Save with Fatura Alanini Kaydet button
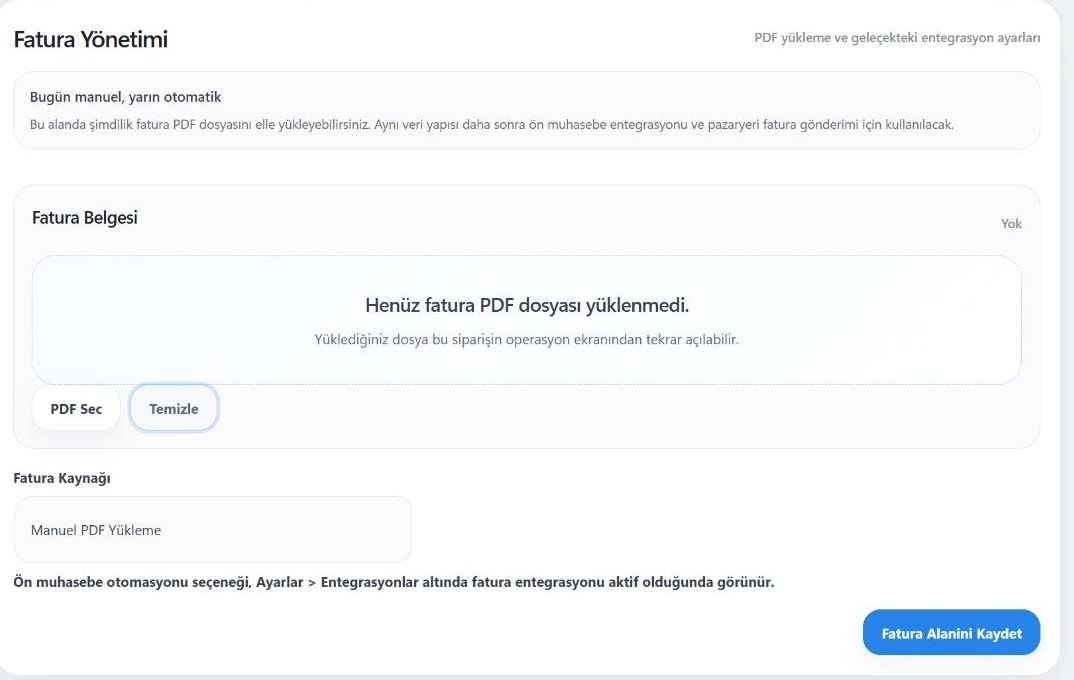The height and width of the screenshot is (680, 1074). pyautogui.click(x=951, y=633)
